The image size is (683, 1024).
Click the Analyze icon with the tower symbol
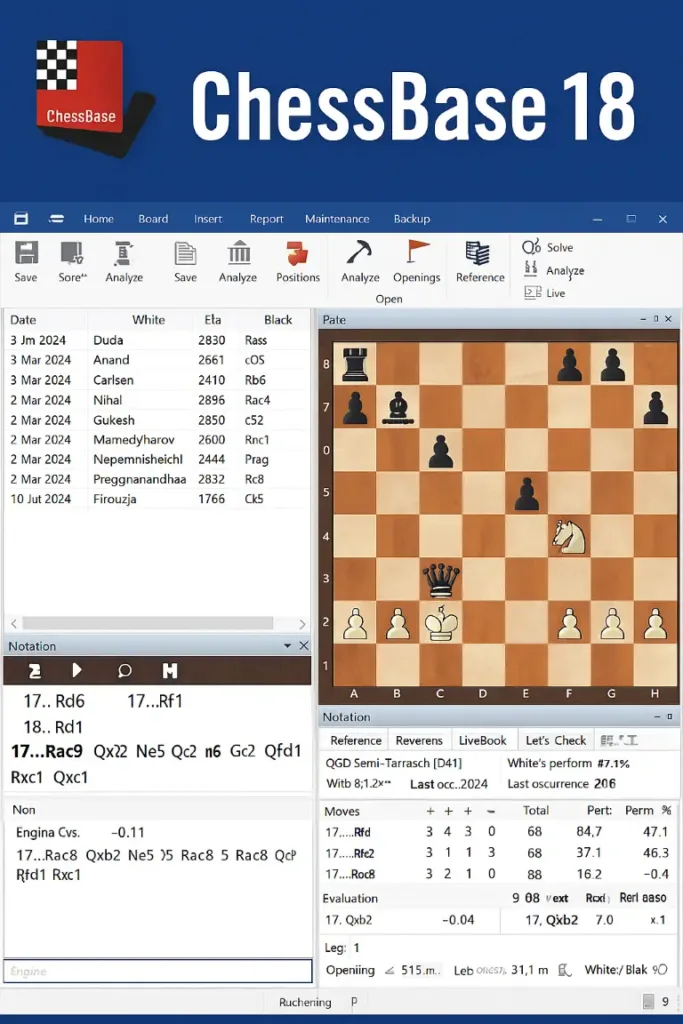pos(123,253)
